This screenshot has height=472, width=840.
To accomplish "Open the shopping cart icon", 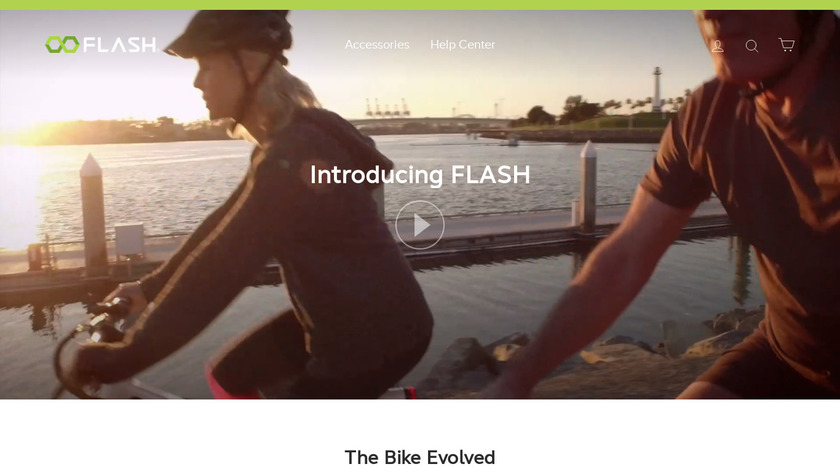I will (x=786, y=44).
